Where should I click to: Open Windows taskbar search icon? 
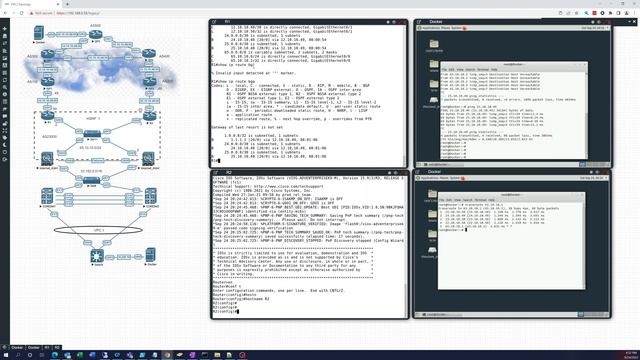coord(18,355)
